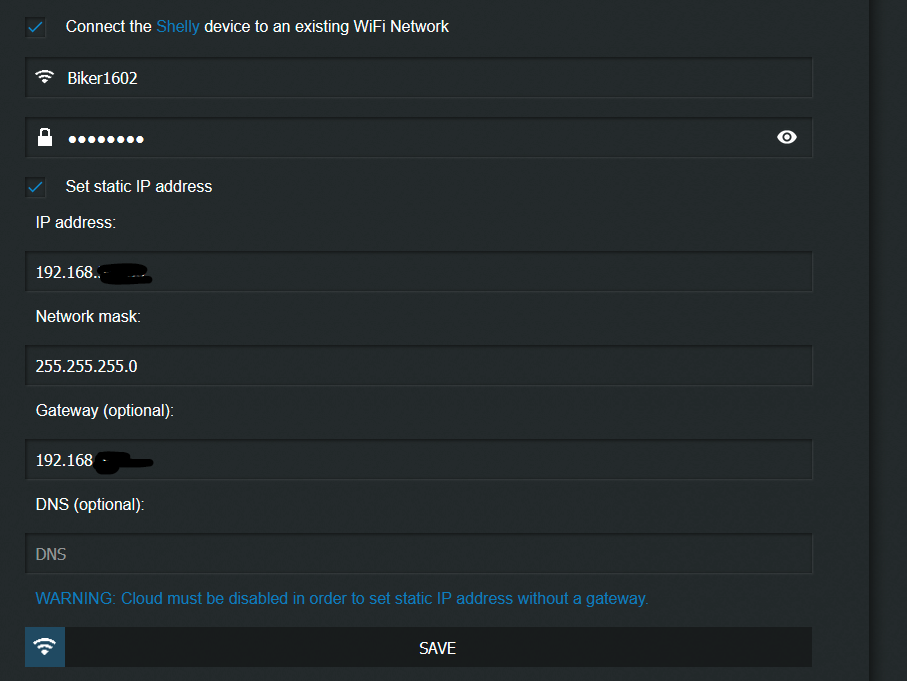Click the Network mask field 255.255.255.0

[419, 366]
